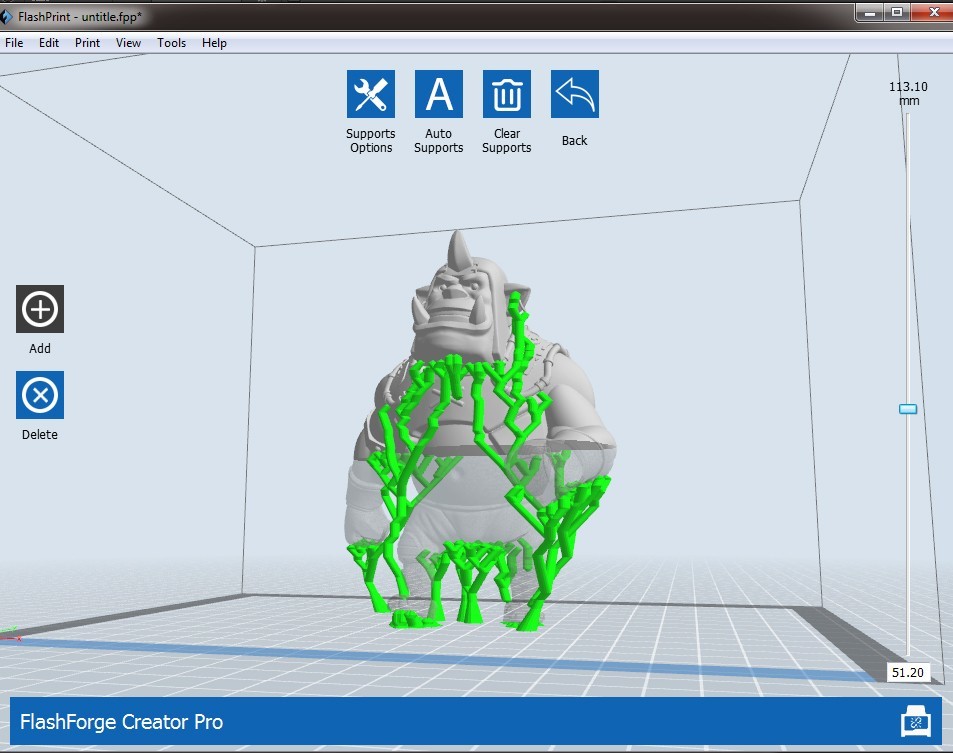Image resolution: width=953 pixels, height=753 pixels.
Task: Minimize the FlashPrint window
Action: pyautogui.click(x=870, y=12)
